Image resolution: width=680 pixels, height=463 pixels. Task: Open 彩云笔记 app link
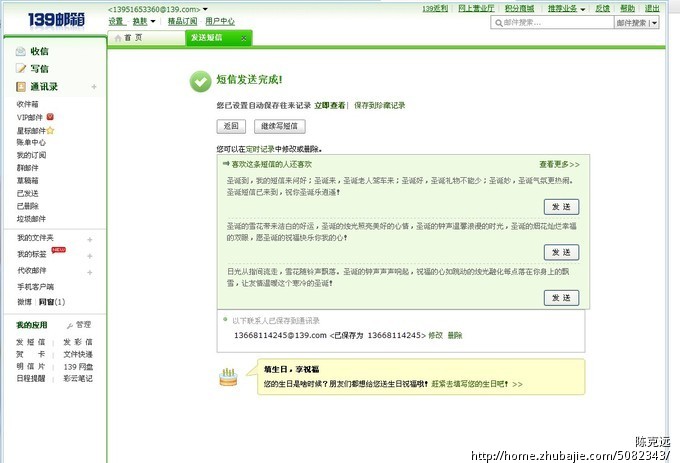tap(78, 378)
